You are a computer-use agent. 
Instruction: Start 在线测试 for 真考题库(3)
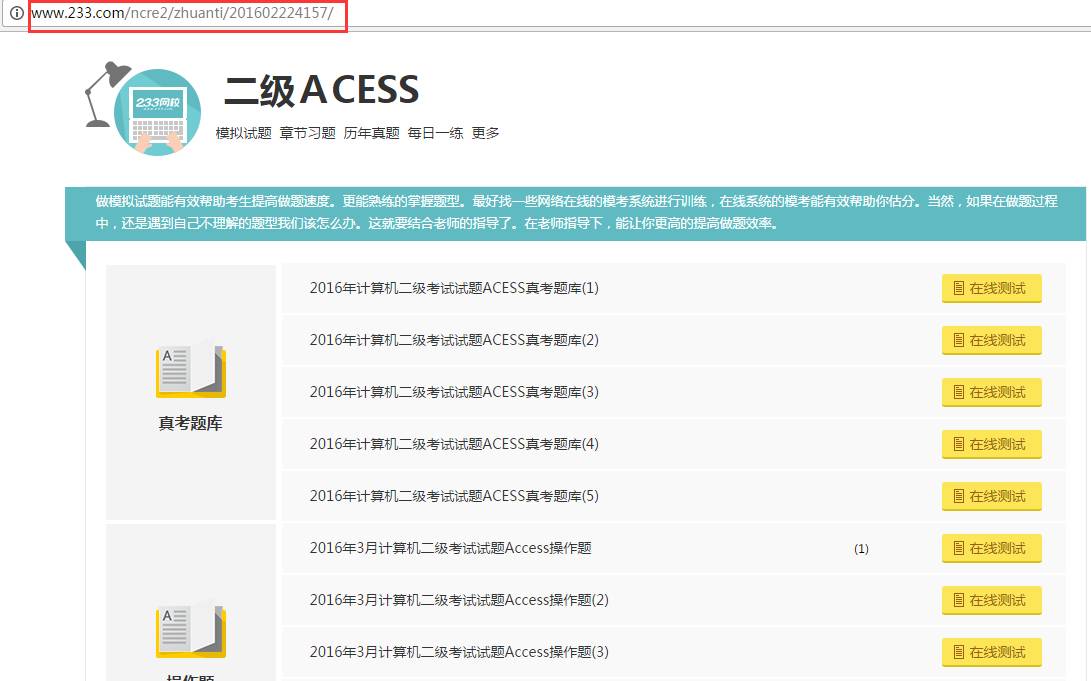992,392
